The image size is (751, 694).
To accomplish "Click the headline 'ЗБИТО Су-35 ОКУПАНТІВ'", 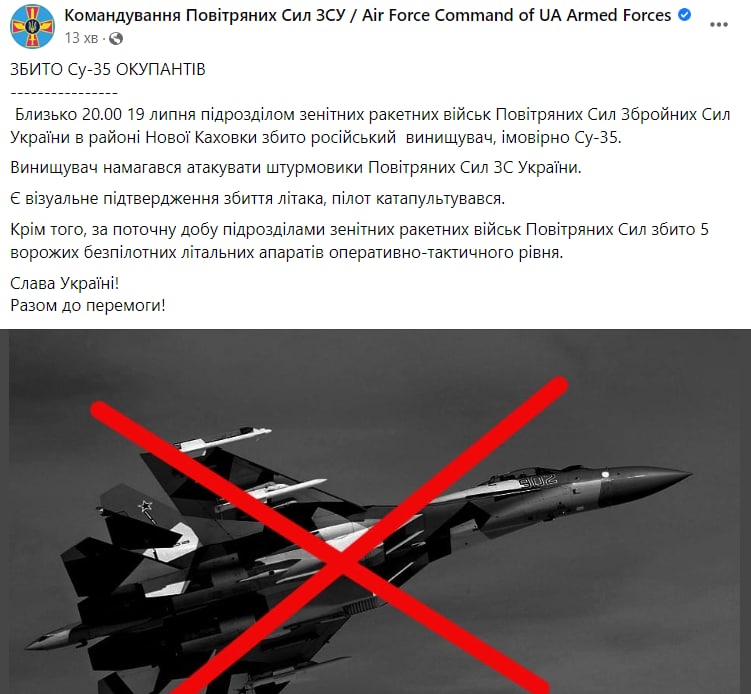I will [x=108, y=69].
